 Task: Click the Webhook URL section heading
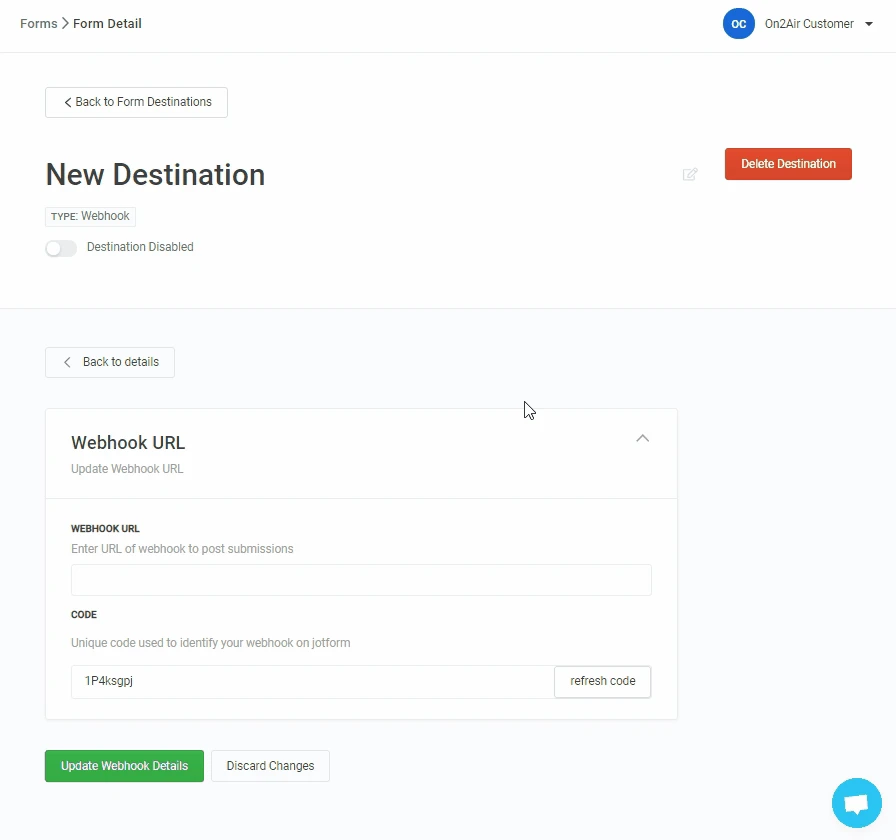point(128,443)
